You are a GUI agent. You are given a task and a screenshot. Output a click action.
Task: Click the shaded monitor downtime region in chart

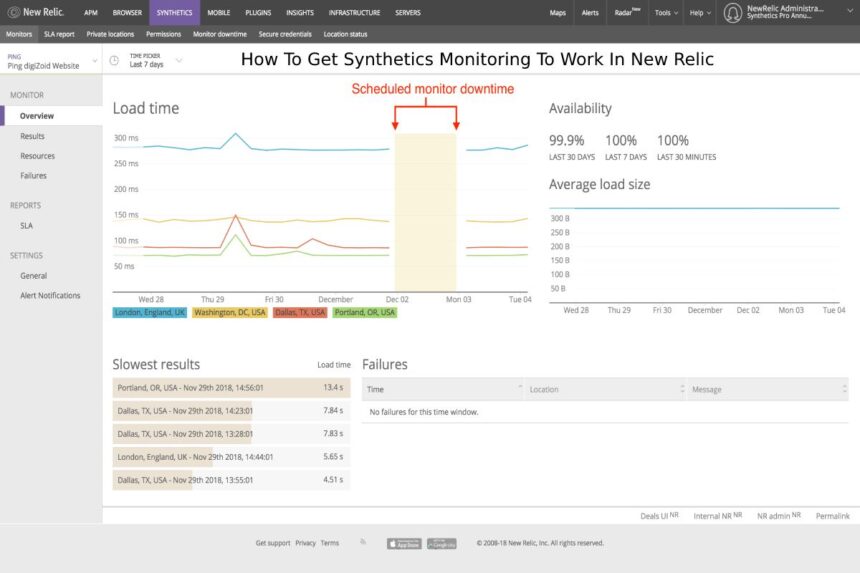click(x=426, y=212)
